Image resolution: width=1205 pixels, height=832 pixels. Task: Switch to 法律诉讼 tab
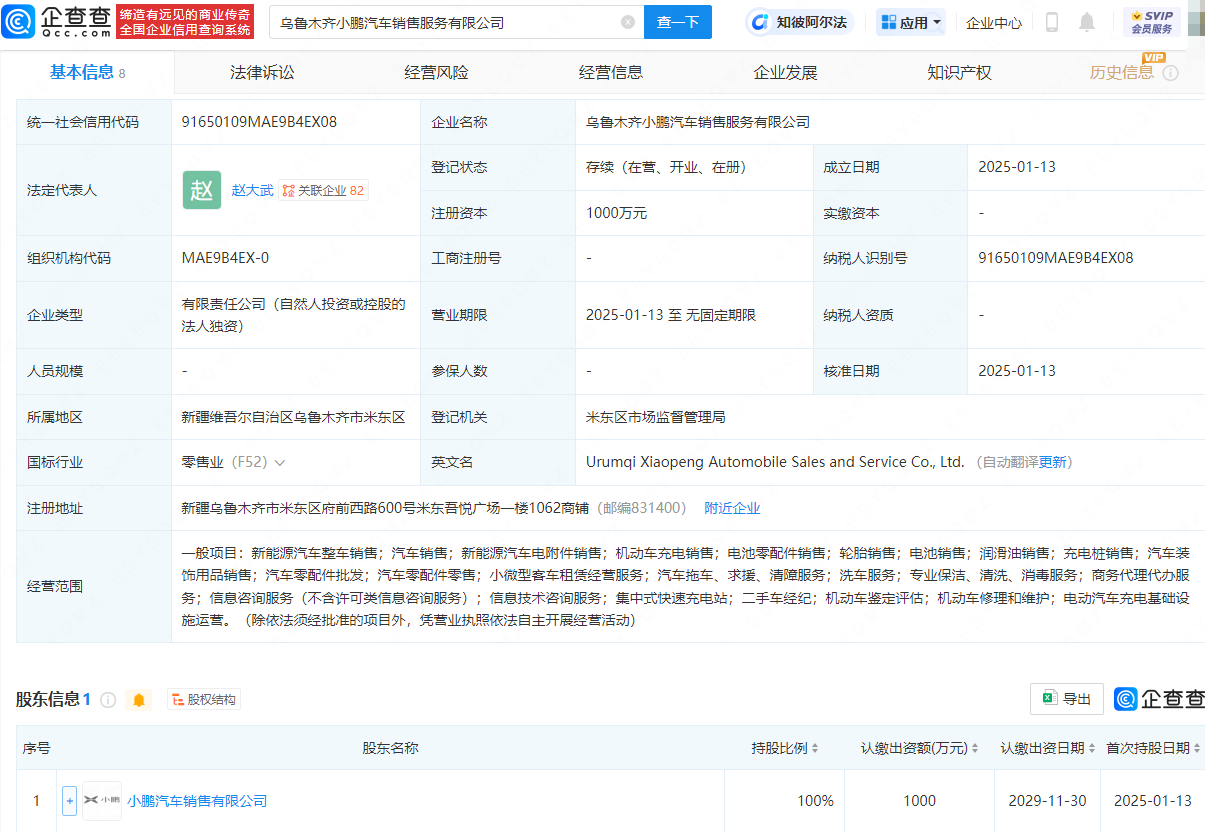pos(262,72)
